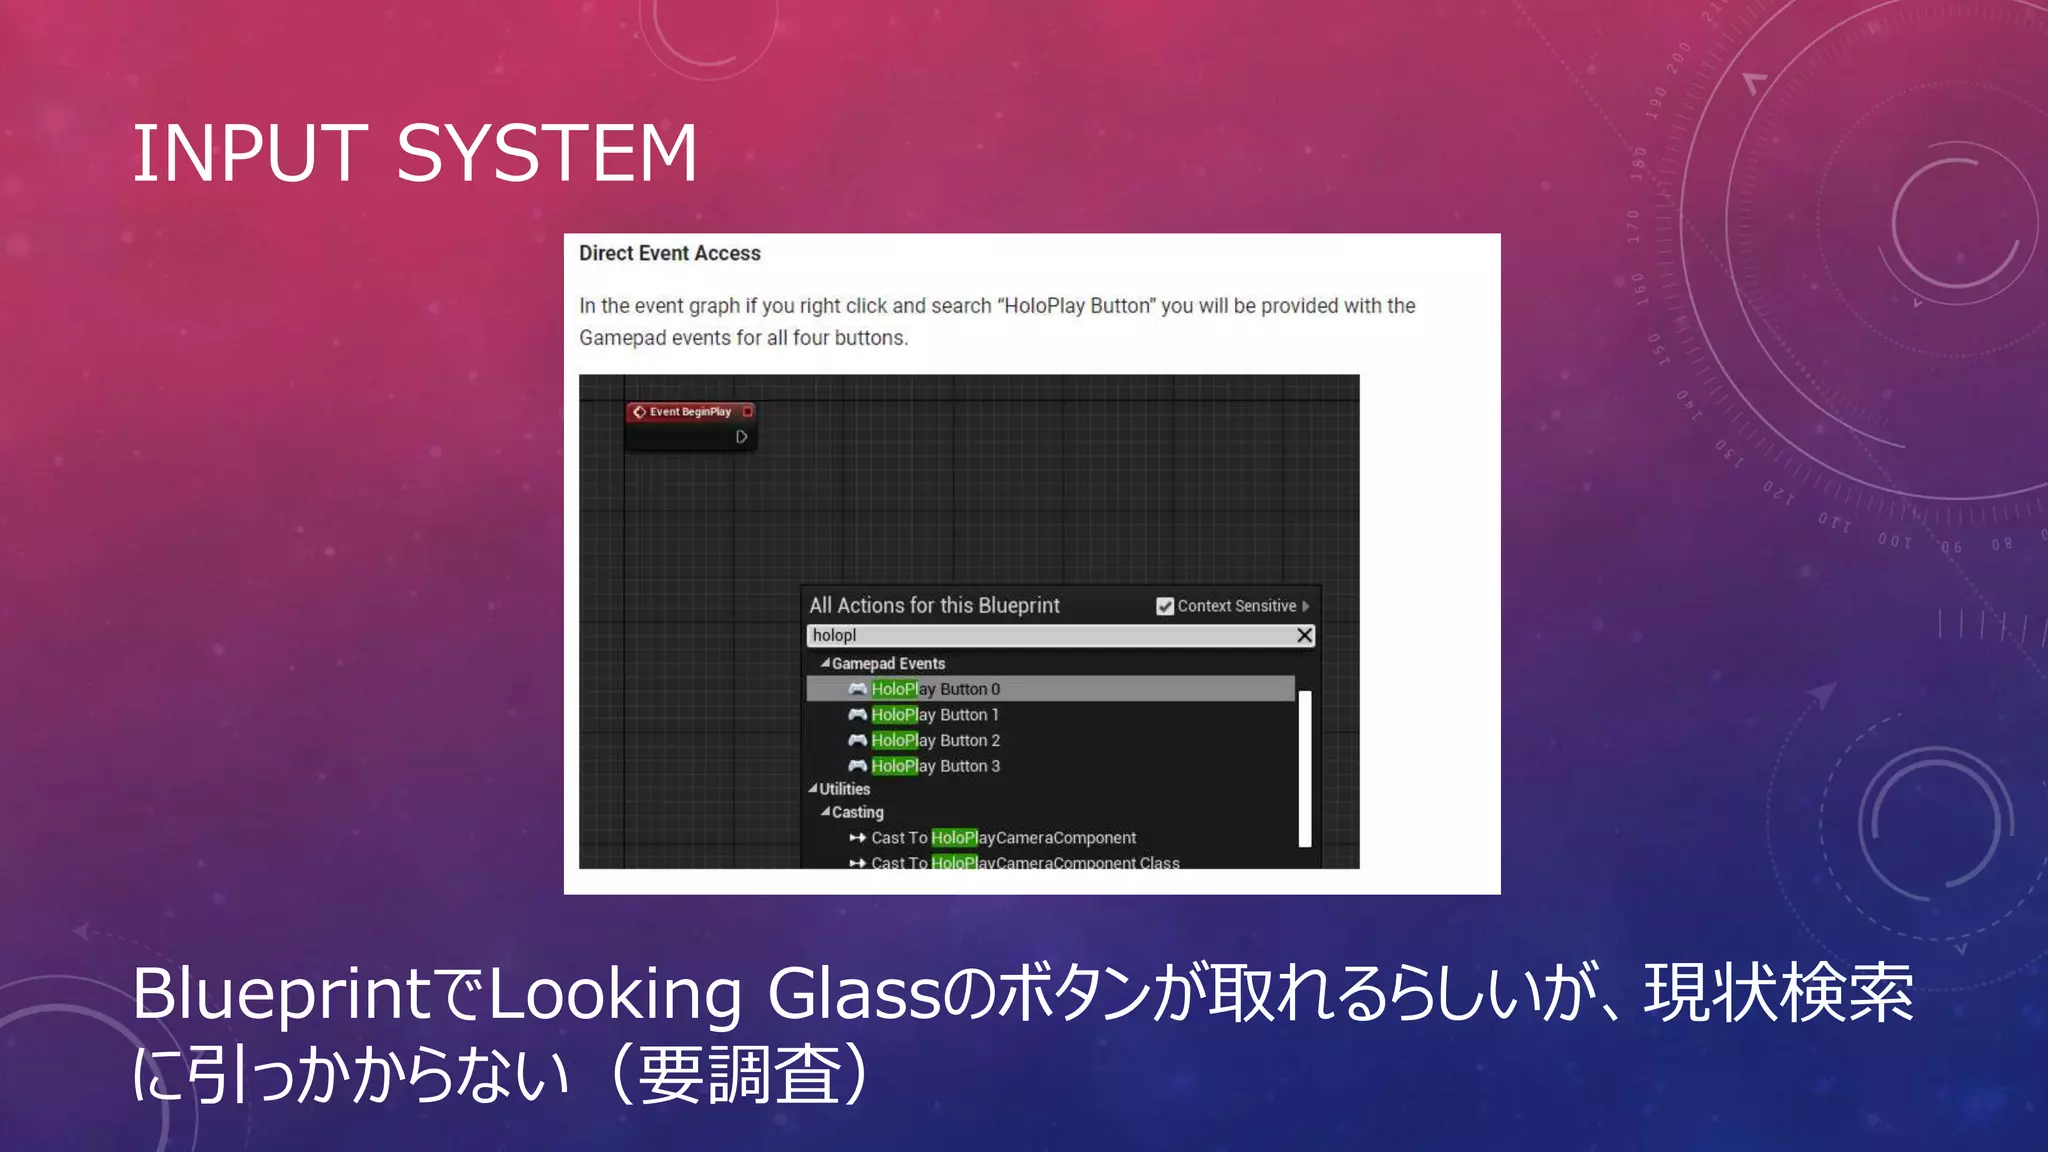Click the Event BeginPlay execution output pin
The height and width of the screenshot is (1152, 2048).
(741, 437)
